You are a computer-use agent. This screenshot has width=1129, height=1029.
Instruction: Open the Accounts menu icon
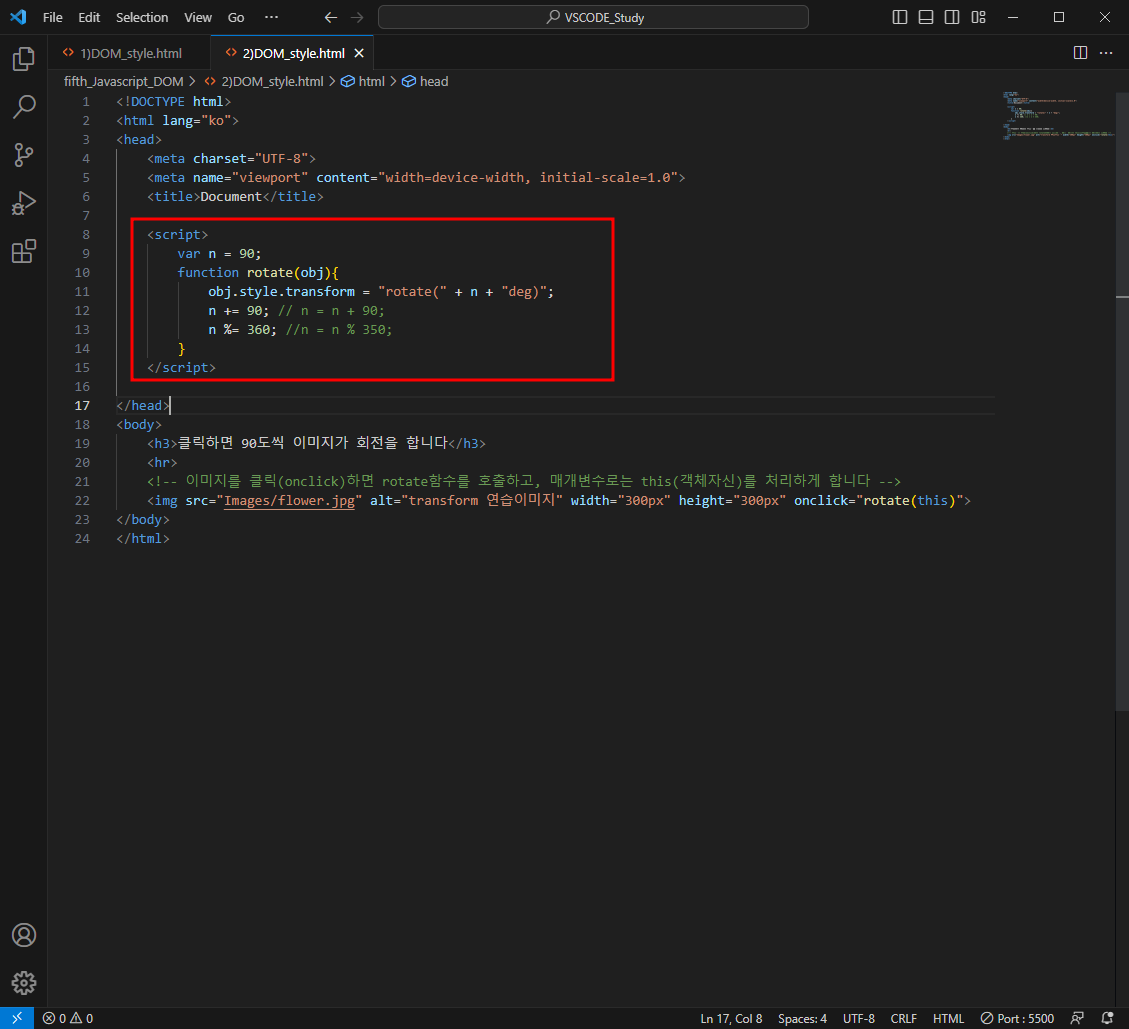(x=24, y=935)
